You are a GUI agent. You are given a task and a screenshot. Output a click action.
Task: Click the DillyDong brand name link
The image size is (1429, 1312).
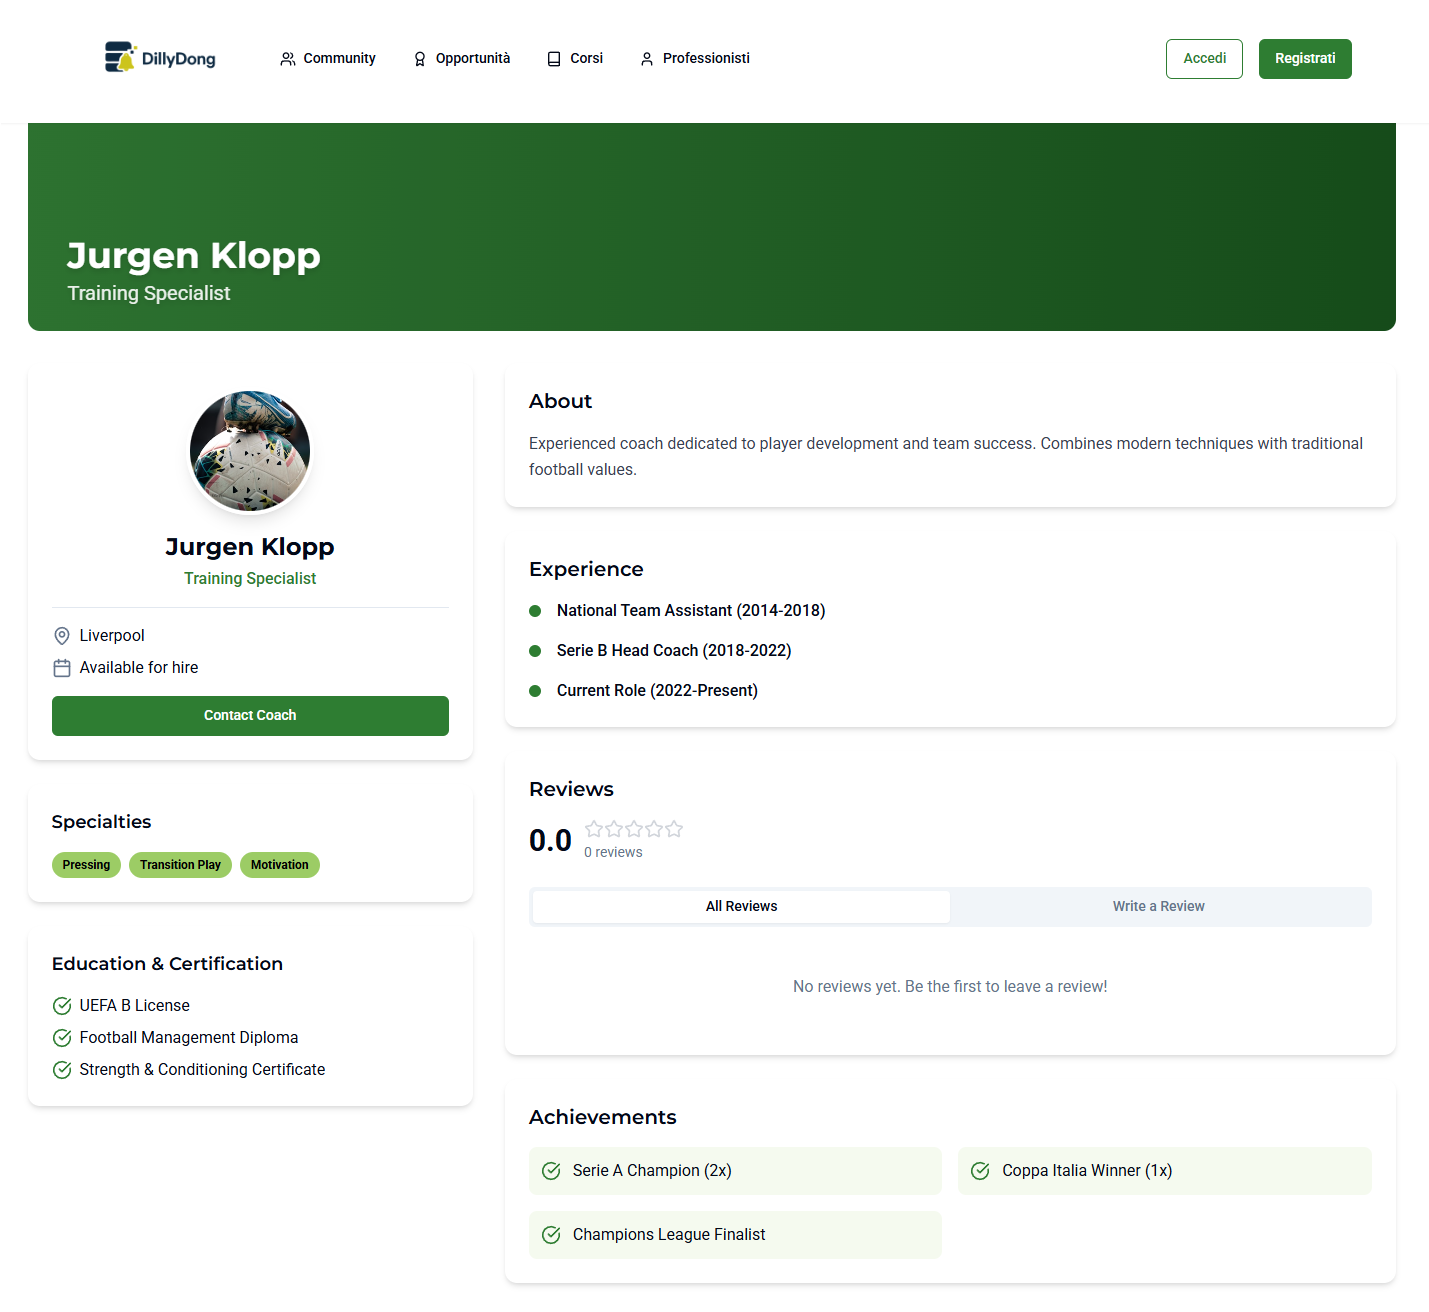point(179,59)
